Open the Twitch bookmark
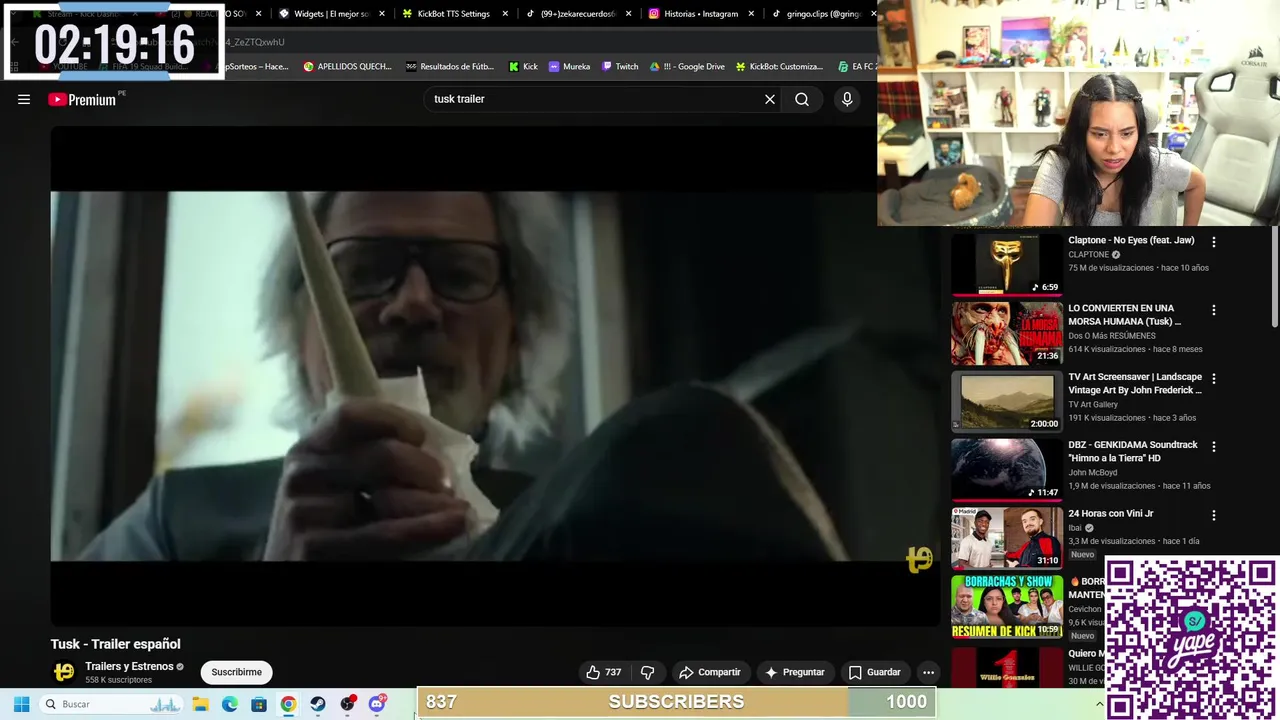Image resolution: width=1280 pixels, height=720 pixels. [x=620, y=67]
